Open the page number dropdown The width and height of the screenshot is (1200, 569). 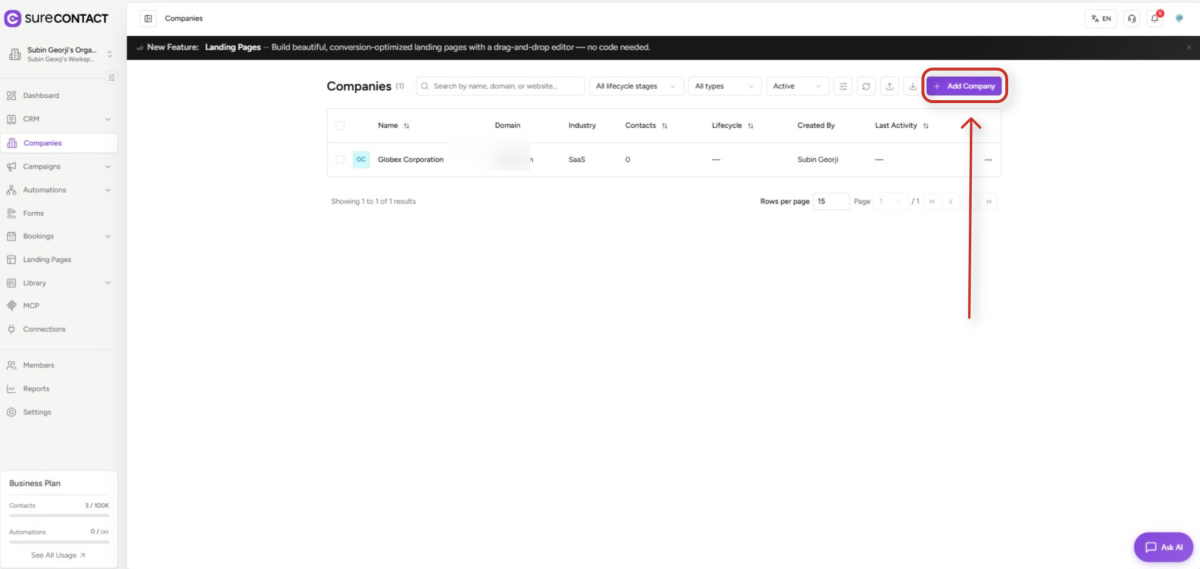coord(892,201)
